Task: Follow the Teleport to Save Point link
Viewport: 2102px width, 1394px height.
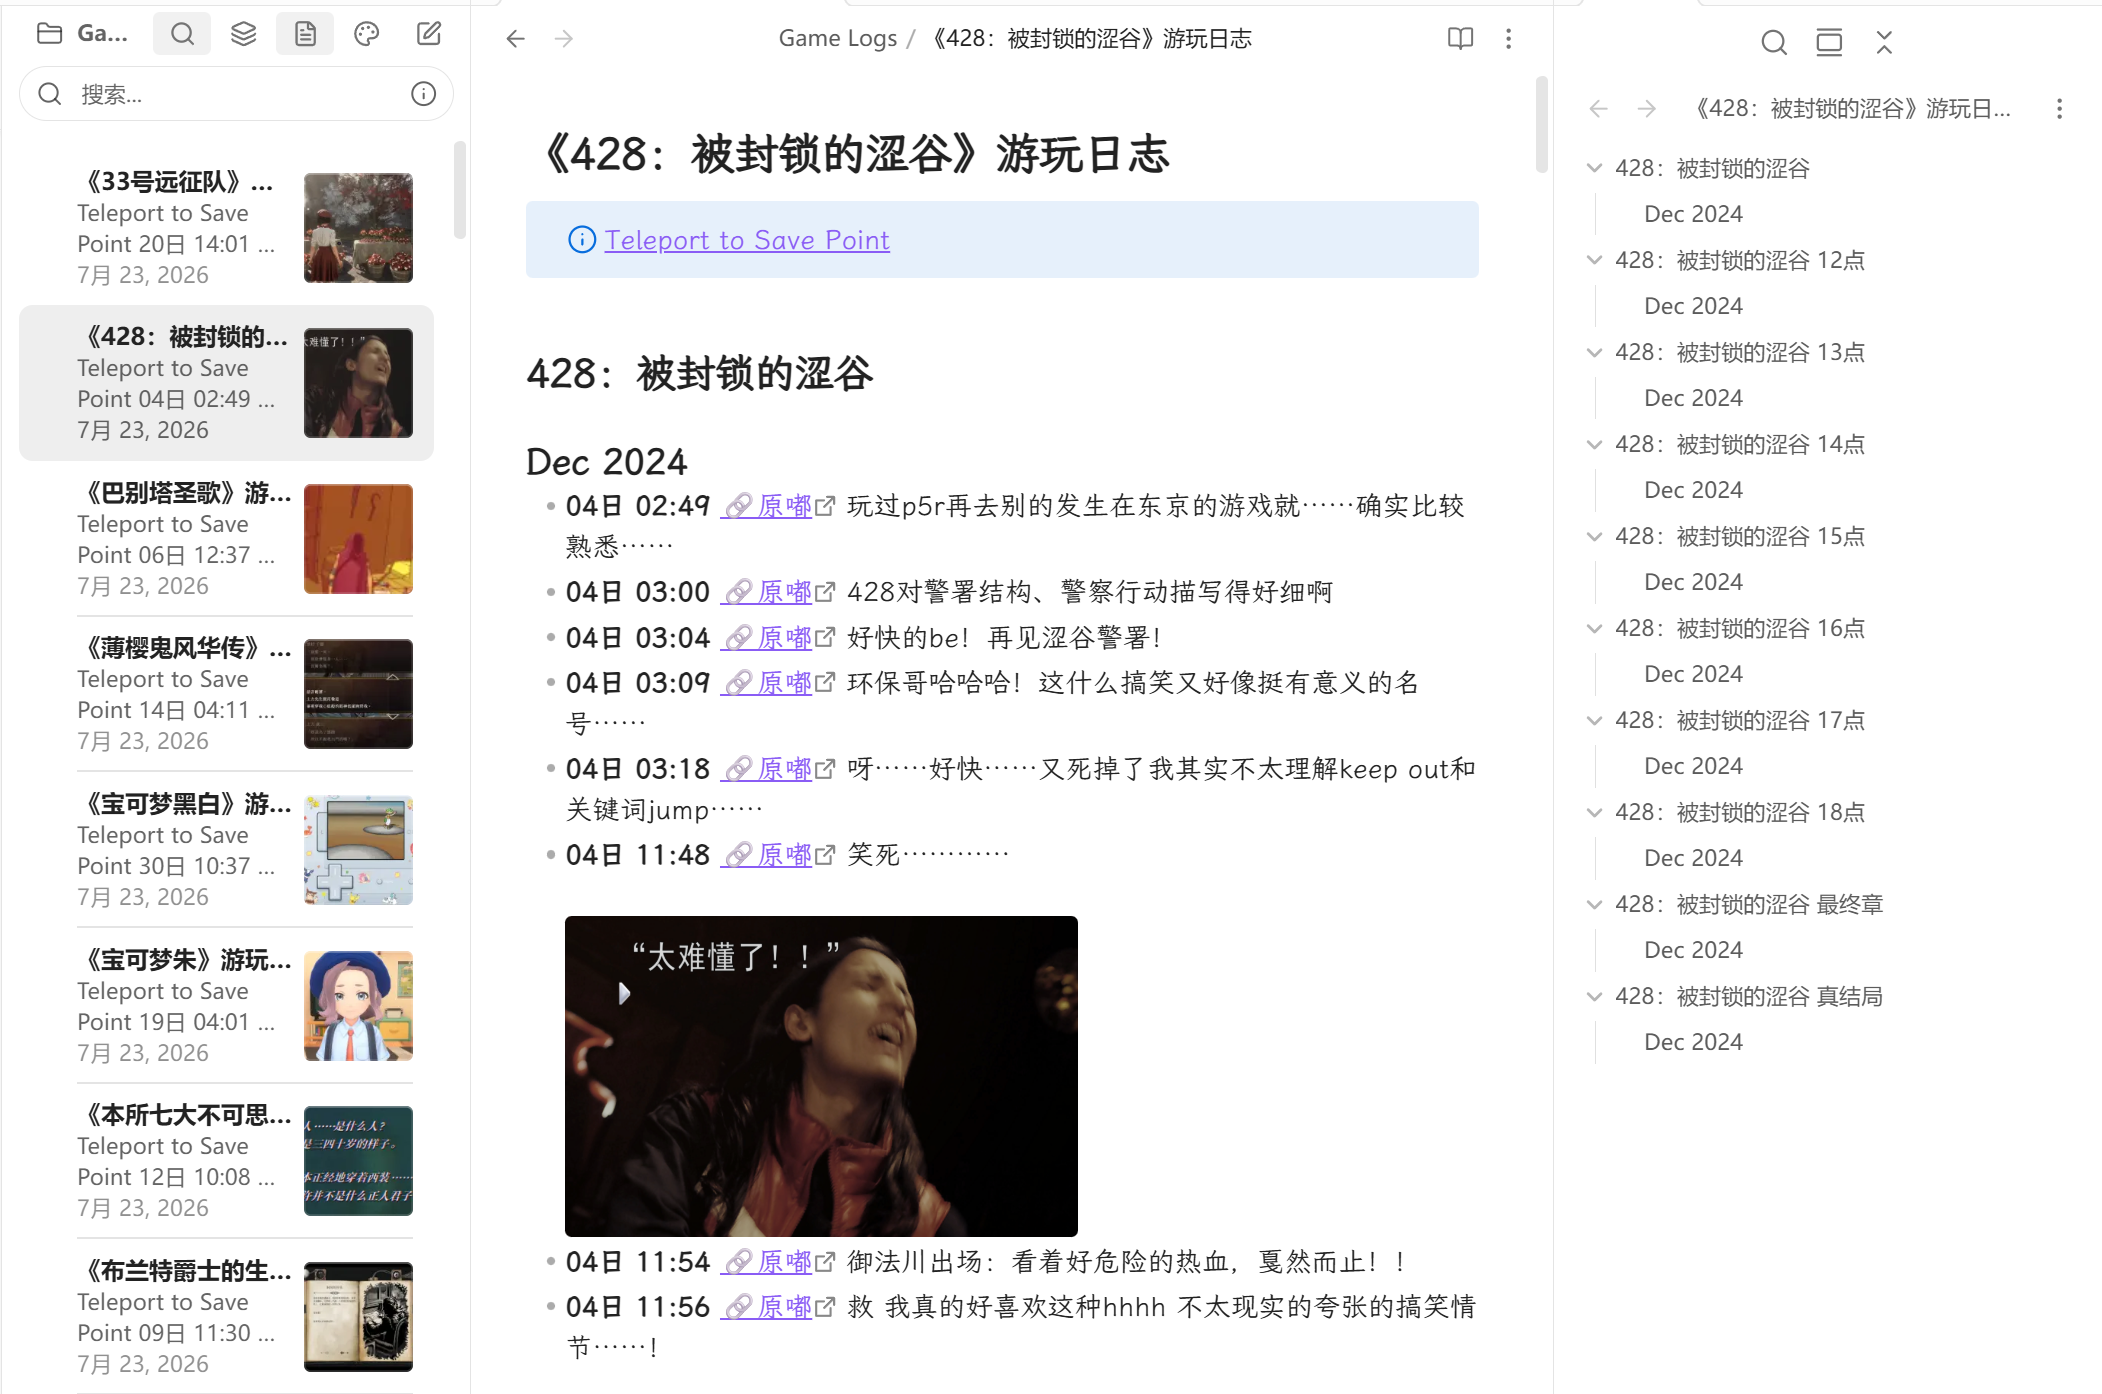Action: [747, 240]
